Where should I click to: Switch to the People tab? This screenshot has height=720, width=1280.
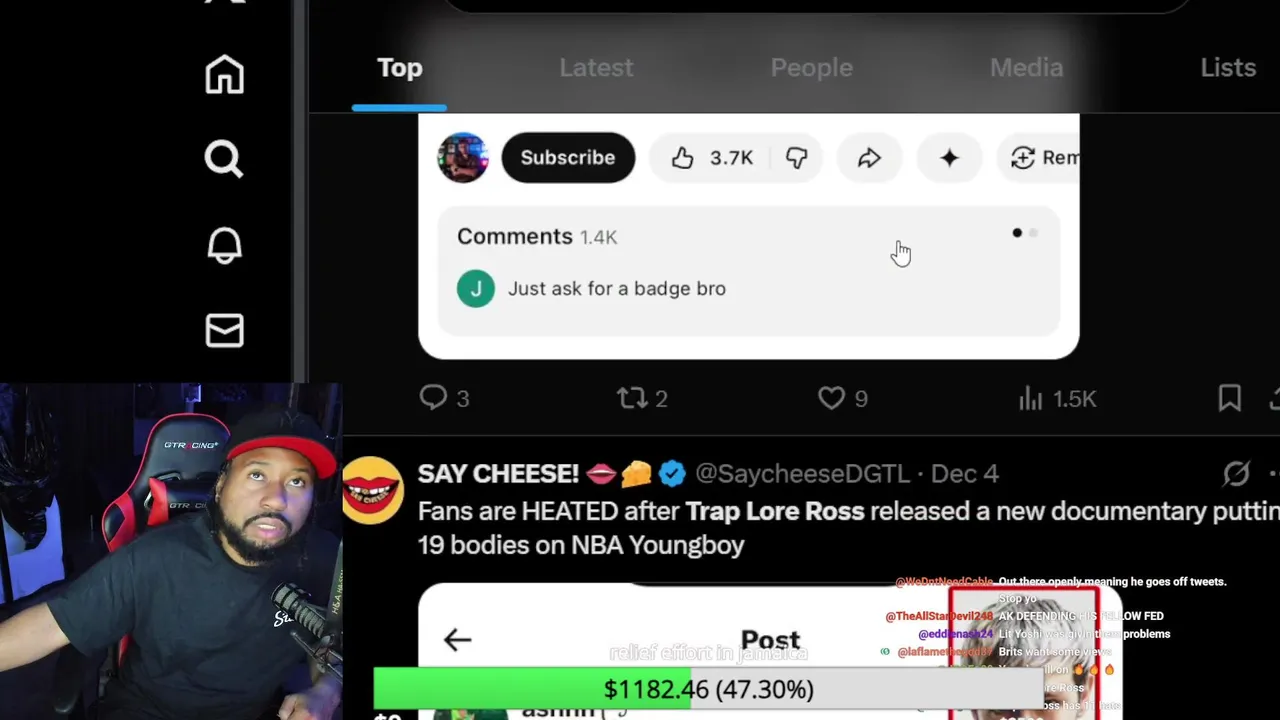coord(811,68)
